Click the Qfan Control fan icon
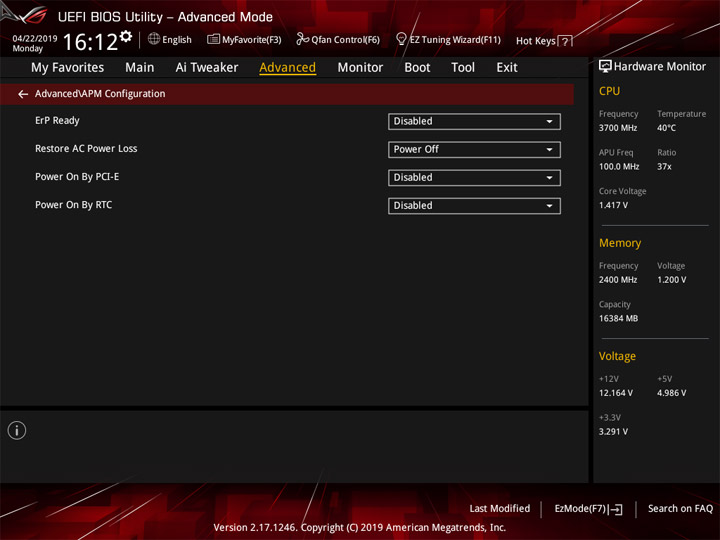The image size is (720, 540). coord(302,39)
